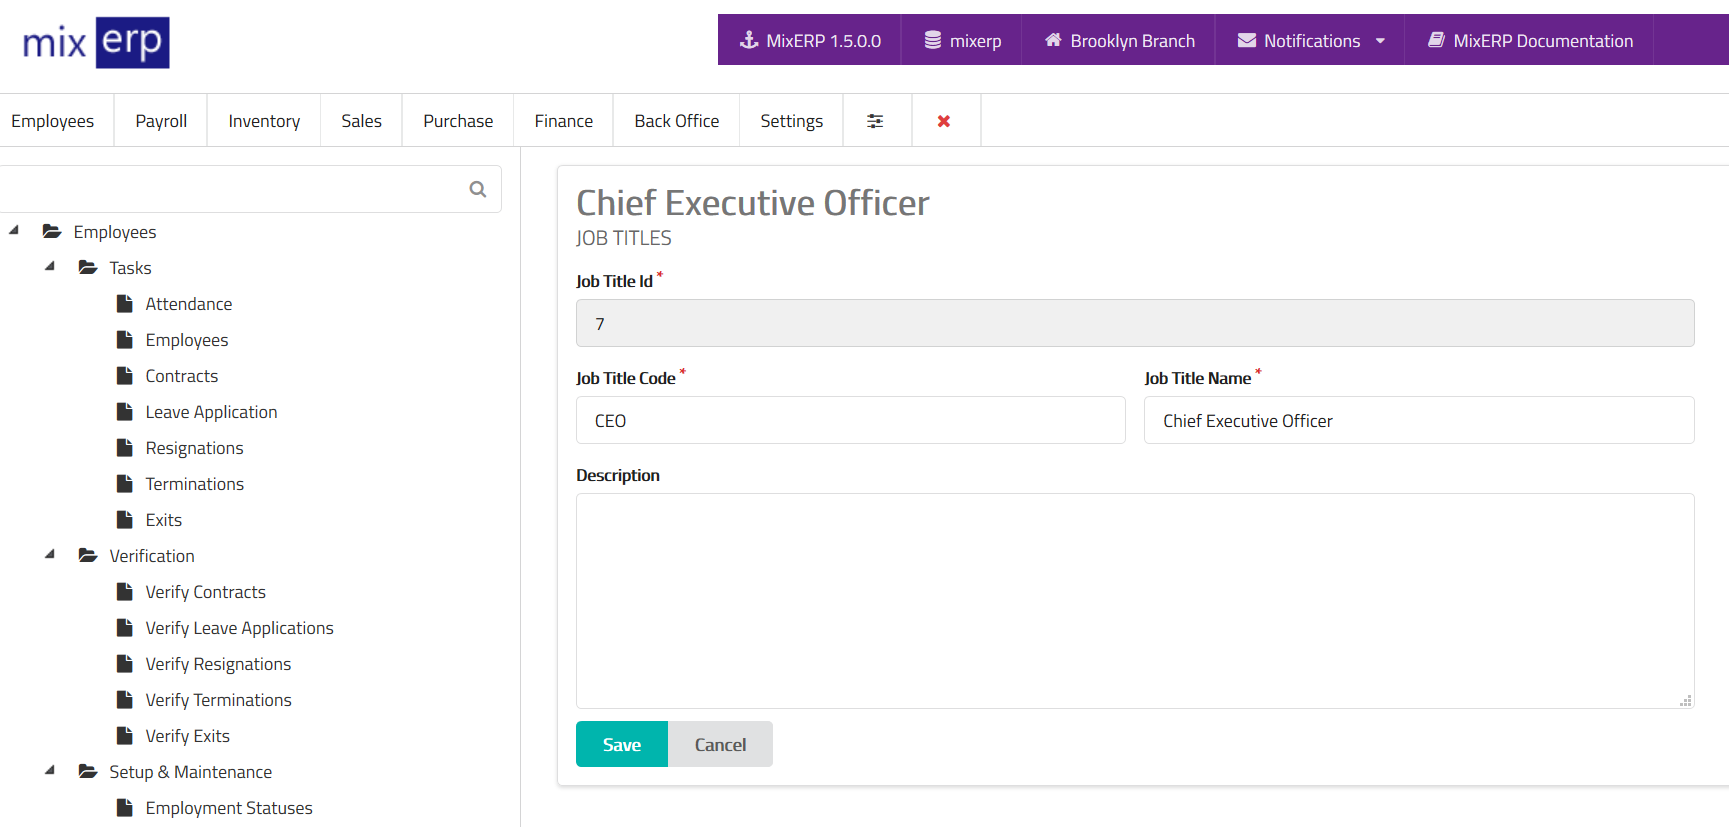Open Verify Leave Applications in sidebar
Image resolution: width=1729 pixels, height=827 pixels.
click(239, 628)
